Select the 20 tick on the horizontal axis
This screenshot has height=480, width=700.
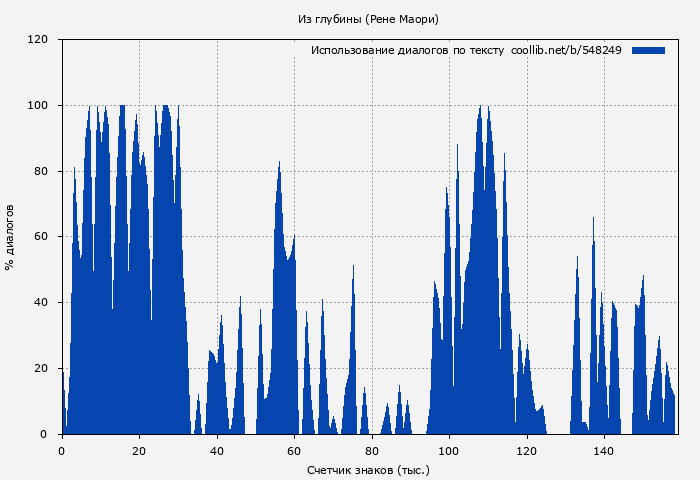[139, 451]
